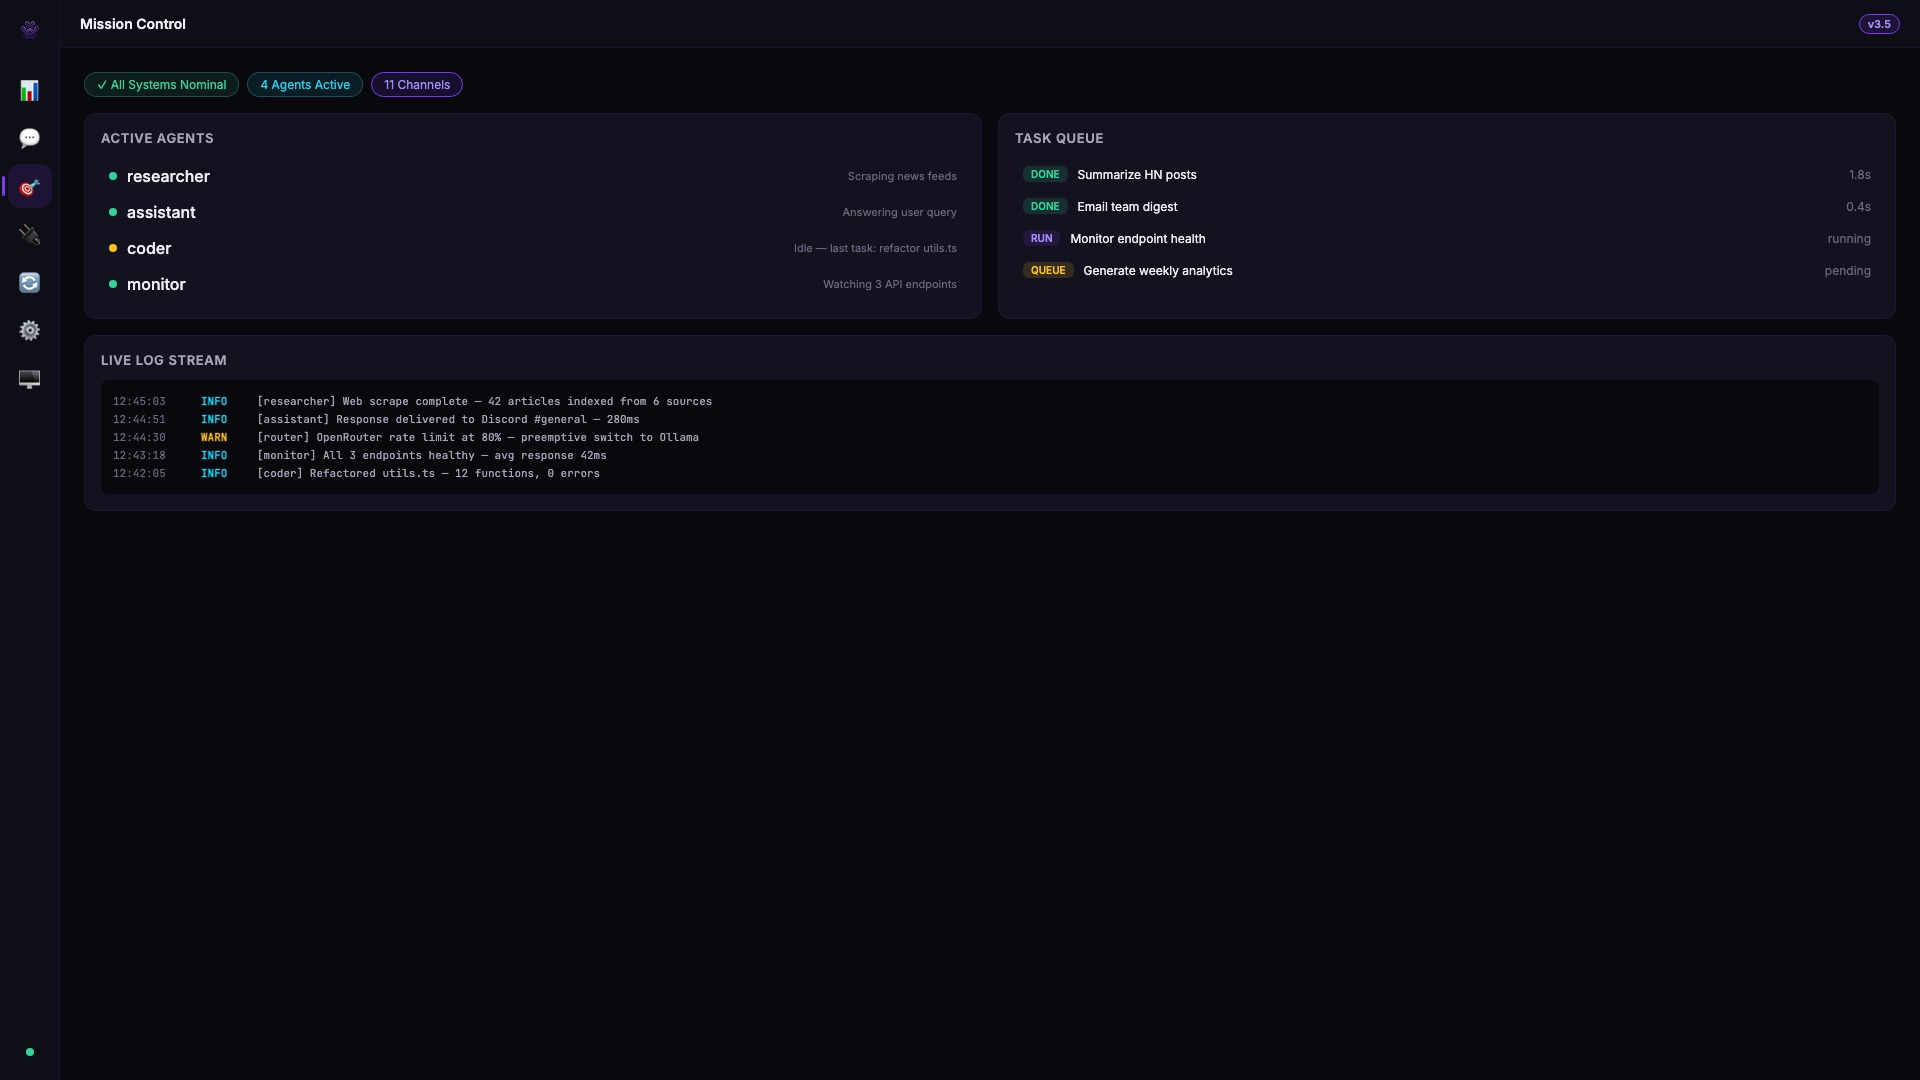This screenshot has height=1080, width=1920.
Task: Select the target Mission Control icon
Action: pos(30,187)
